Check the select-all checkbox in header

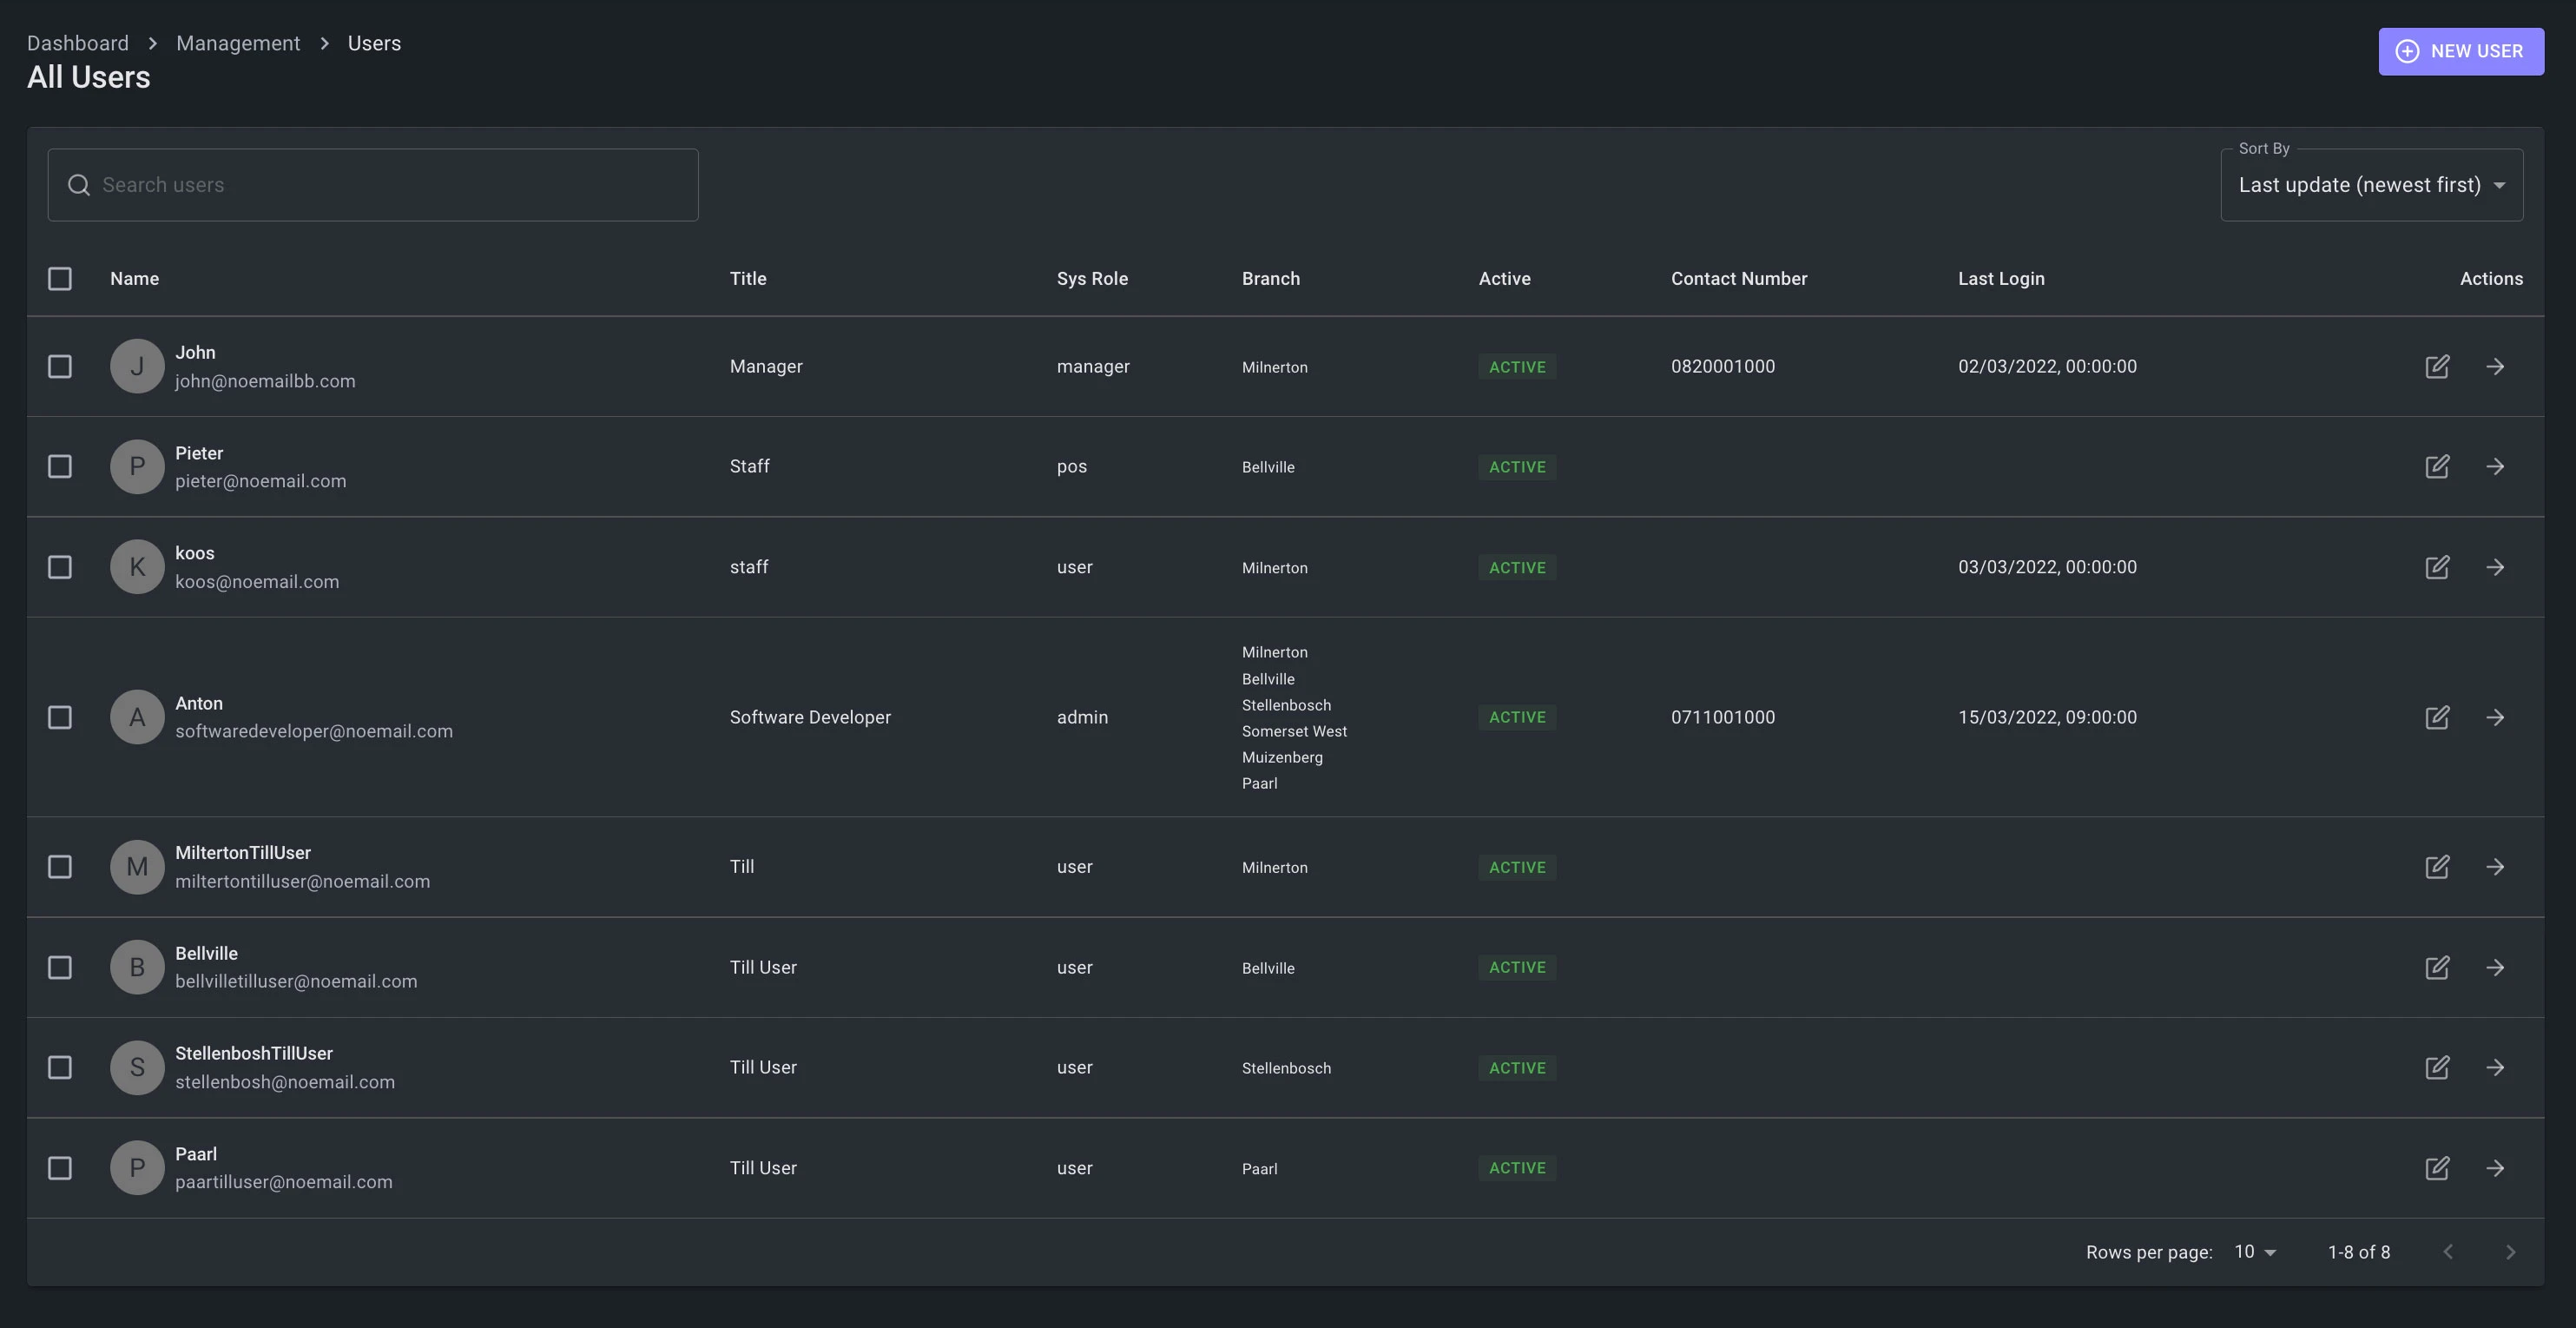click(60, 279)
